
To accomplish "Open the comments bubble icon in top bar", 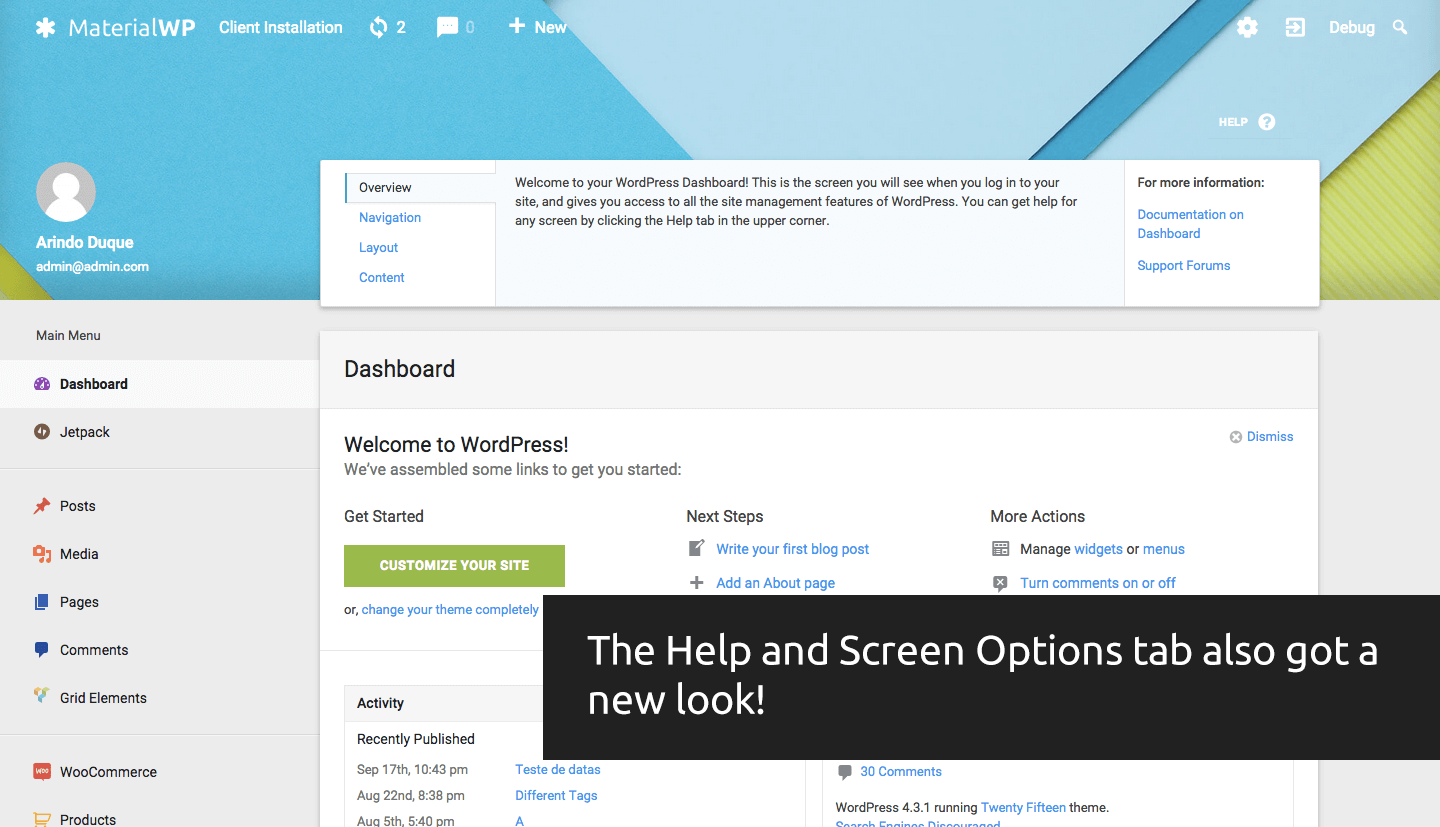I will pyautogui.click(x=447, y=28).
